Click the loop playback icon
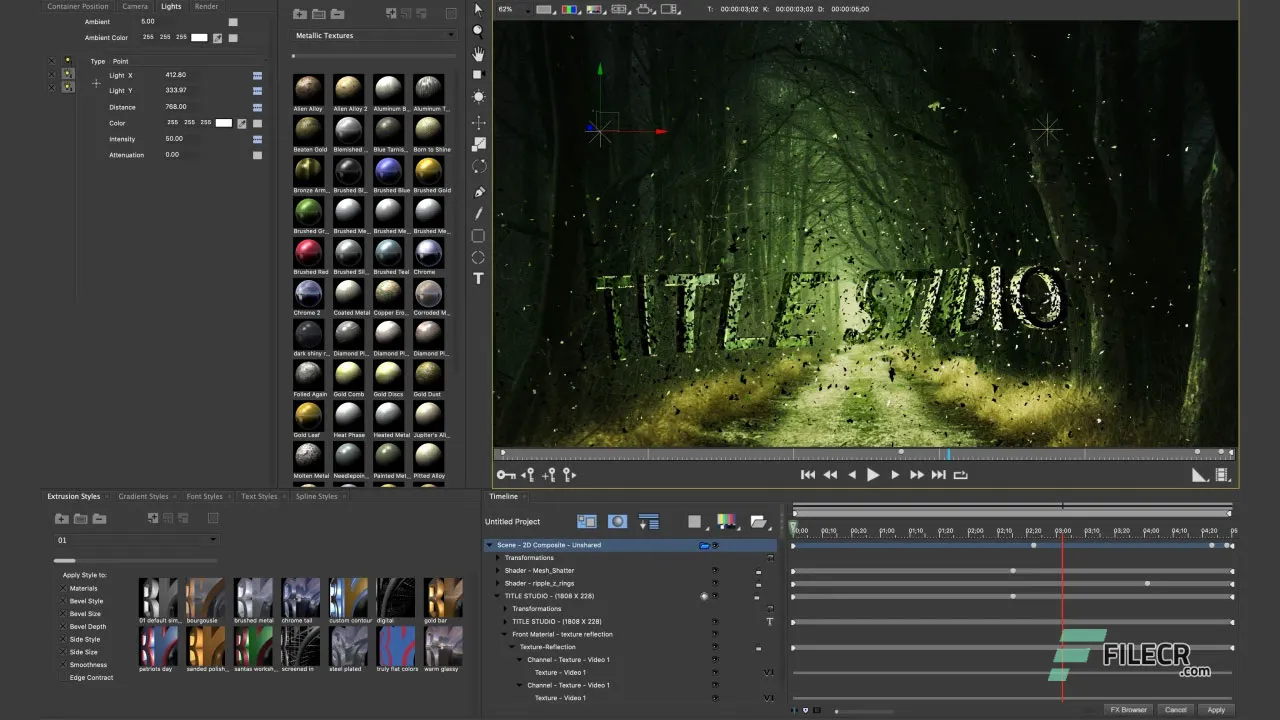 click(961, 475)
